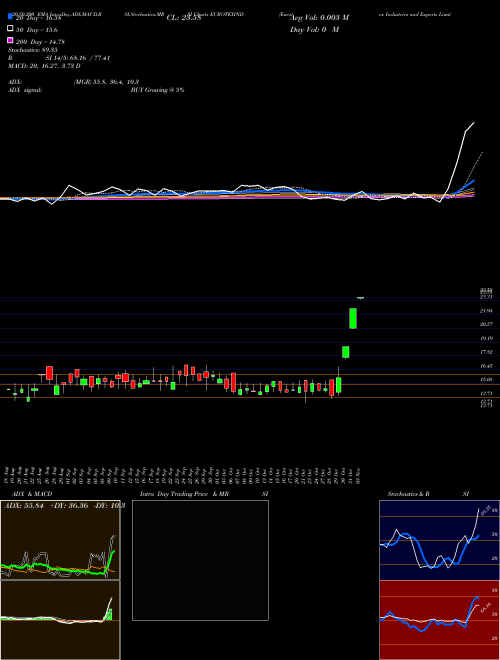
Task: Click the 68.16 value label in RSI panel
Action: click(x=486, y=608)
